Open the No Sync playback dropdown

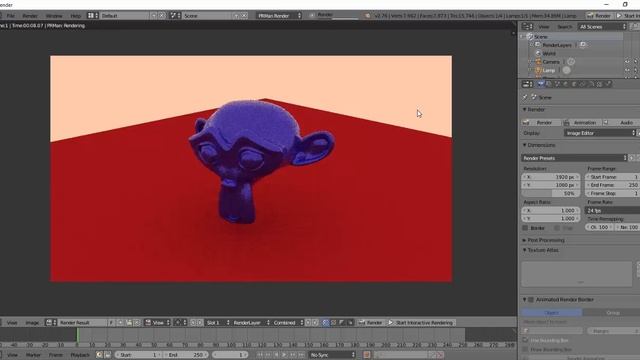tap(332, 355)
